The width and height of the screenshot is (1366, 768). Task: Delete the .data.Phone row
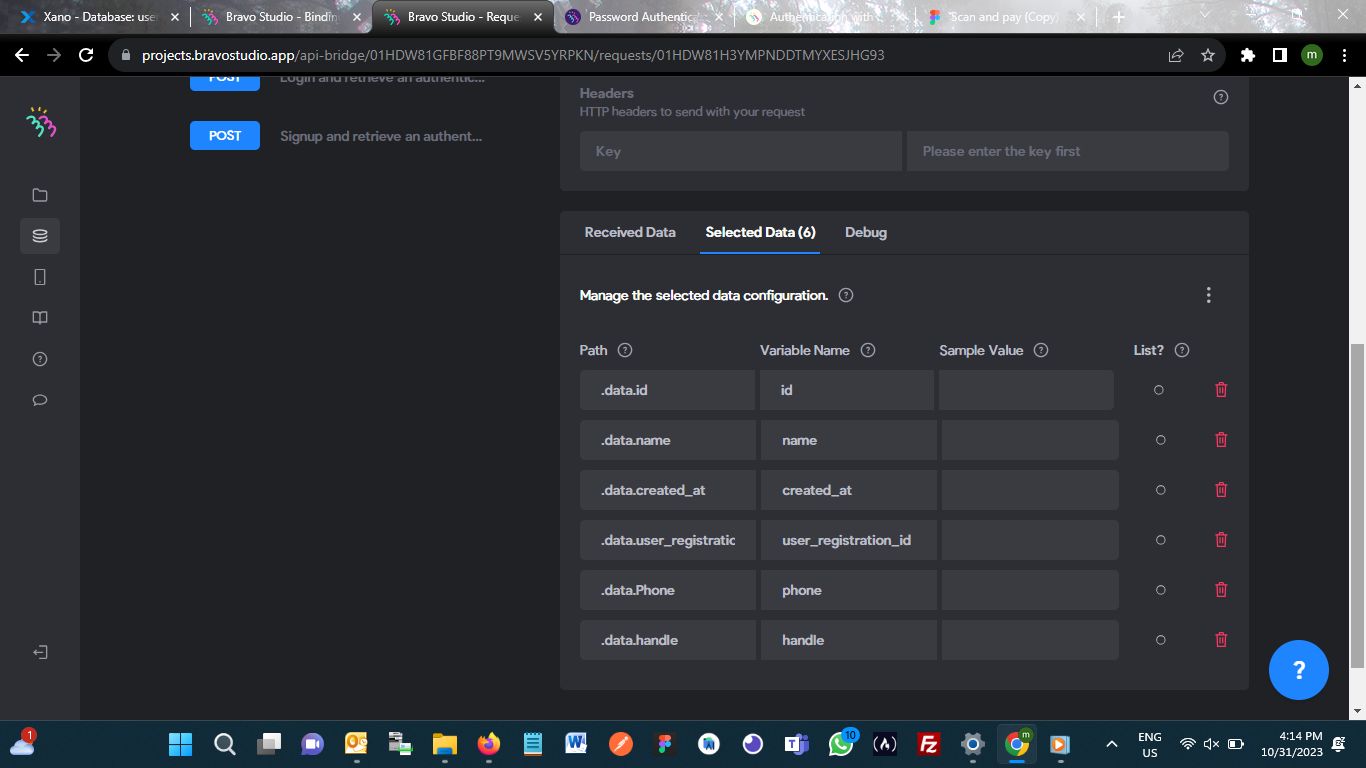coord(1221,589)
